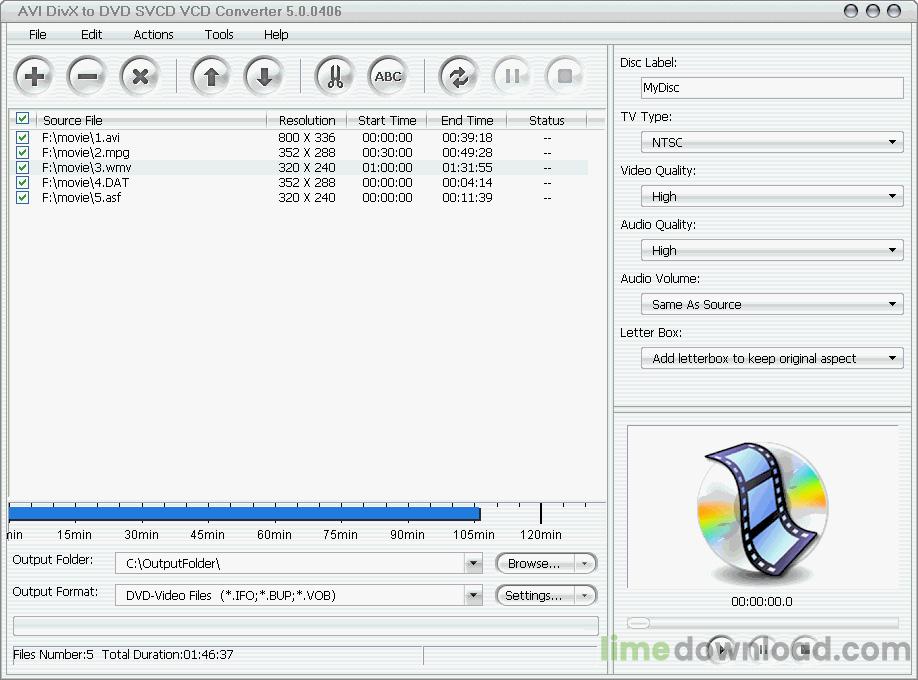
Task: Add a new source file with the plus icon
Action: 33,75
